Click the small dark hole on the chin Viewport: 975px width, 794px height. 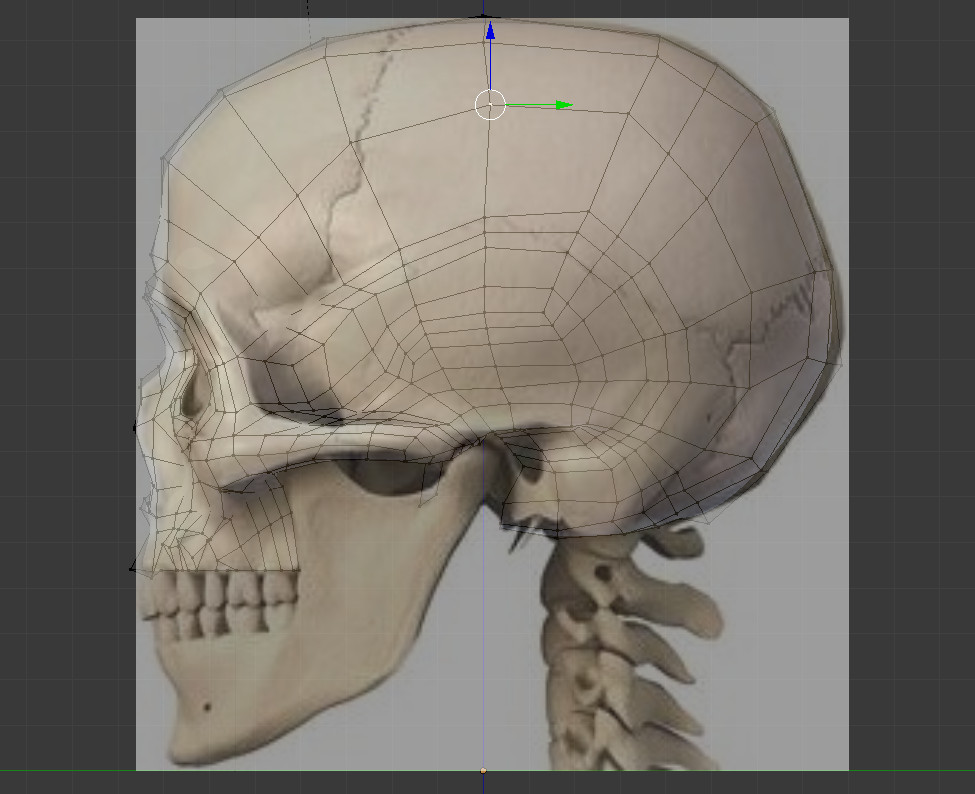[x=207, y=706]
